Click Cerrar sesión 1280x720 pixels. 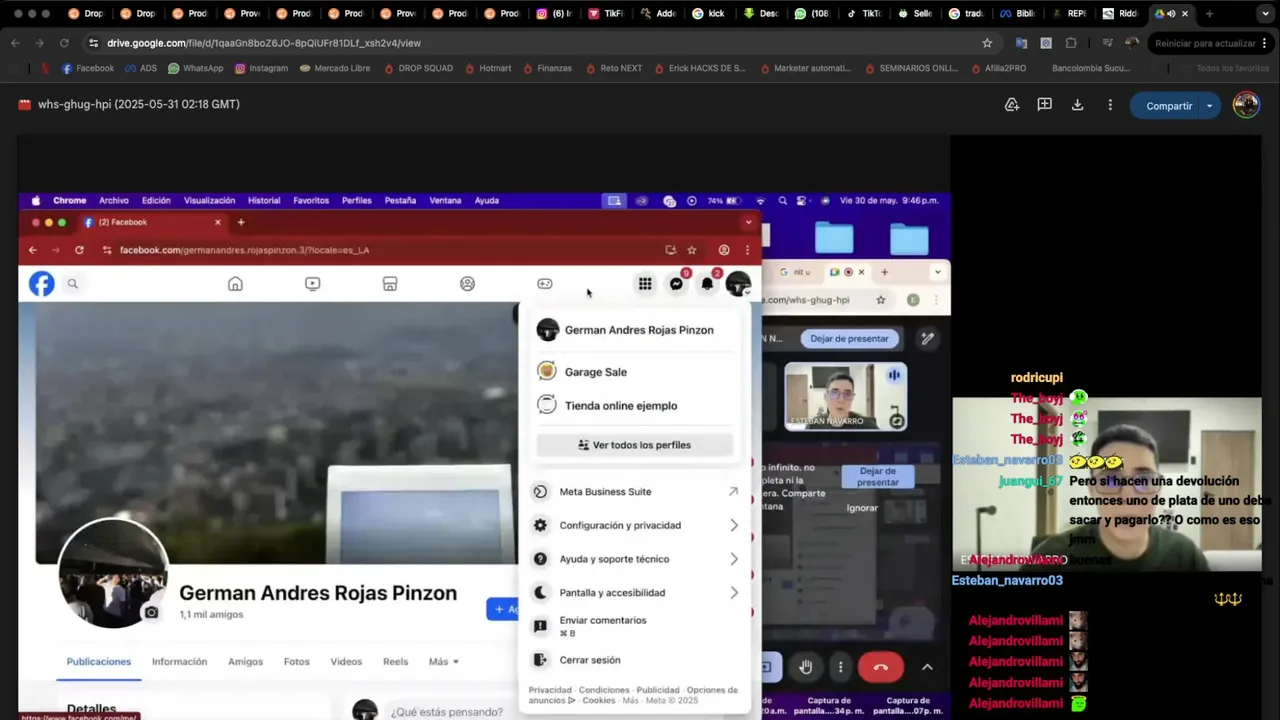pyautogui.click(x=635, y=660)
